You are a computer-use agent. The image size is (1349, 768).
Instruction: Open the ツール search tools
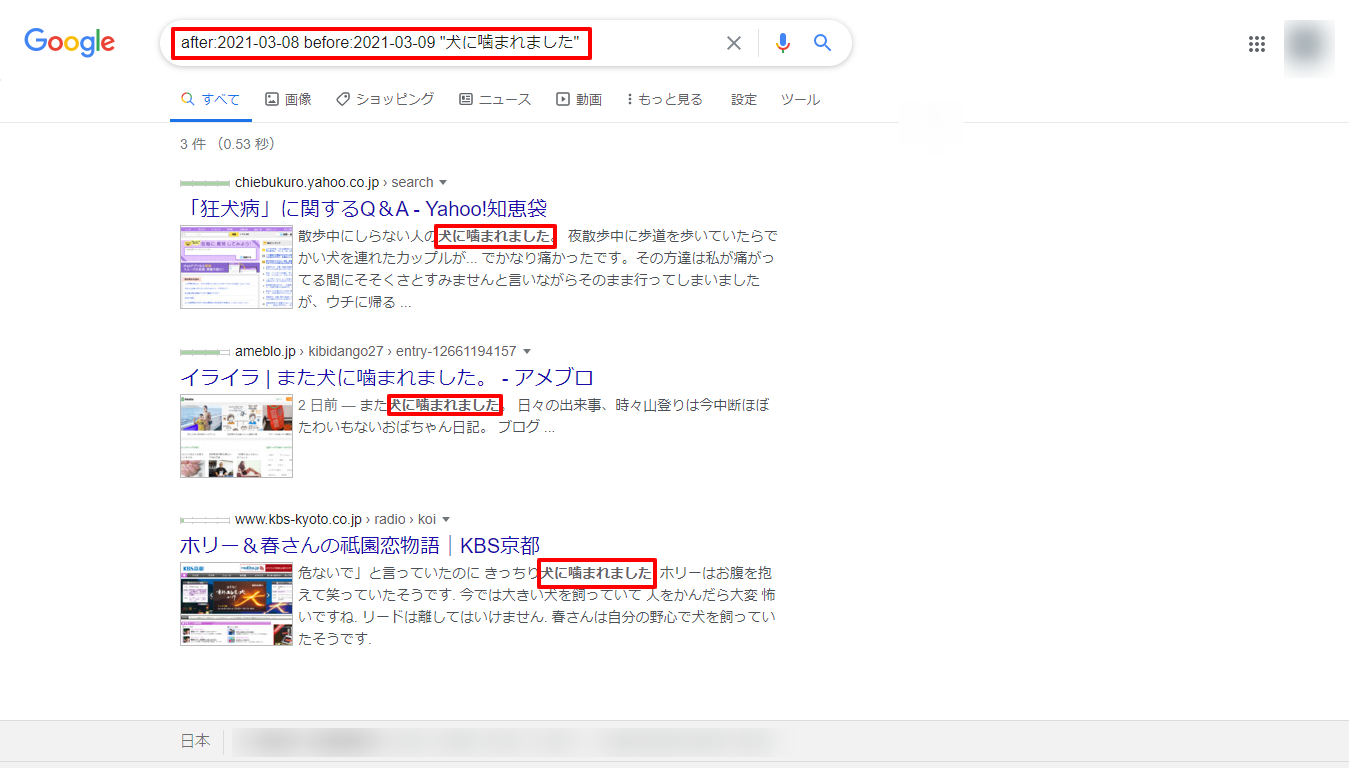point(800,99)
